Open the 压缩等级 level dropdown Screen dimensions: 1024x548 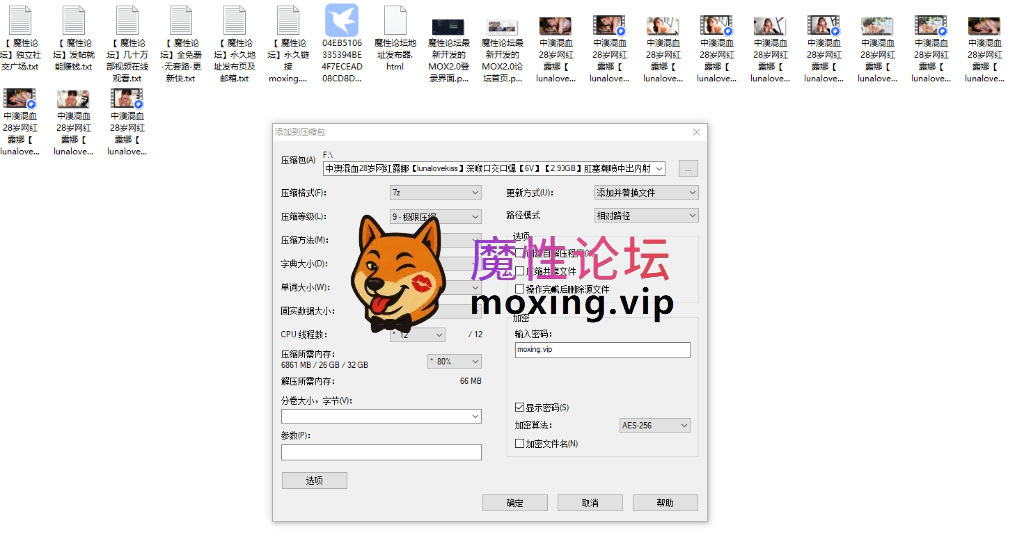click(x=436, y=216)
